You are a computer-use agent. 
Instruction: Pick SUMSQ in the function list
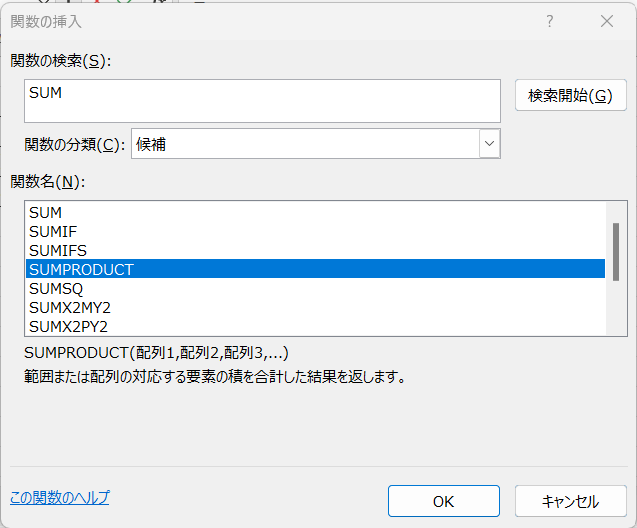(56, 289)
